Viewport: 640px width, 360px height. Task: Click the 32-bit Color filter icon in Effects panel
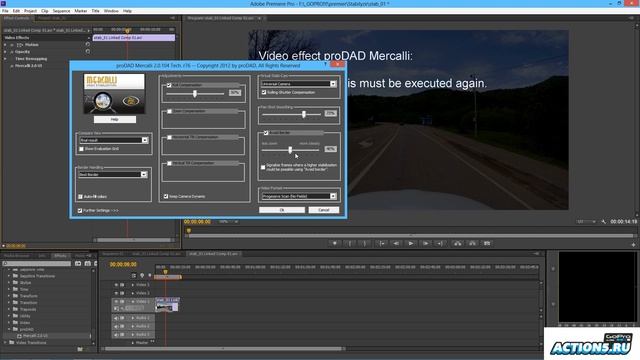point(87,264)
